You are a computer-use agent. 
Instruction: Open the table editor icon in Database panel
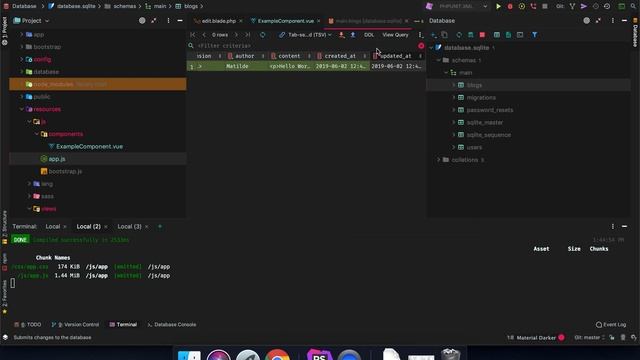pyautogui.click(x=497, y=35)
